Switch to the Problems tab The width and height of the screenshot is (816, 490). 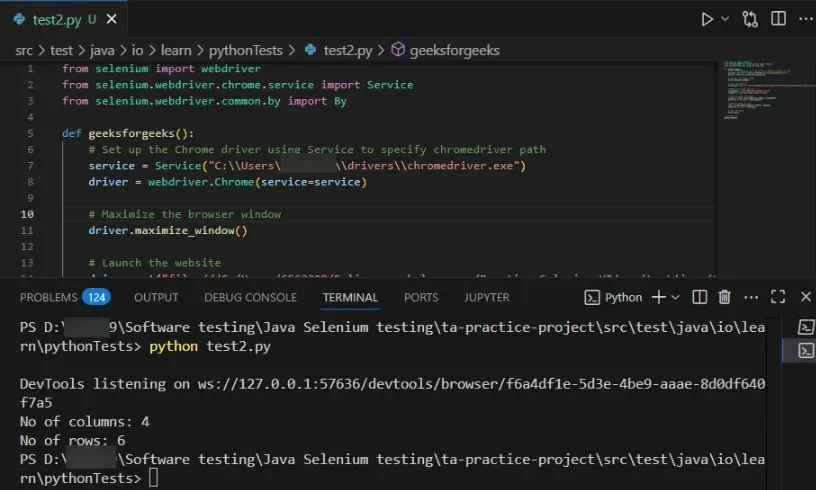click(49, 297)
